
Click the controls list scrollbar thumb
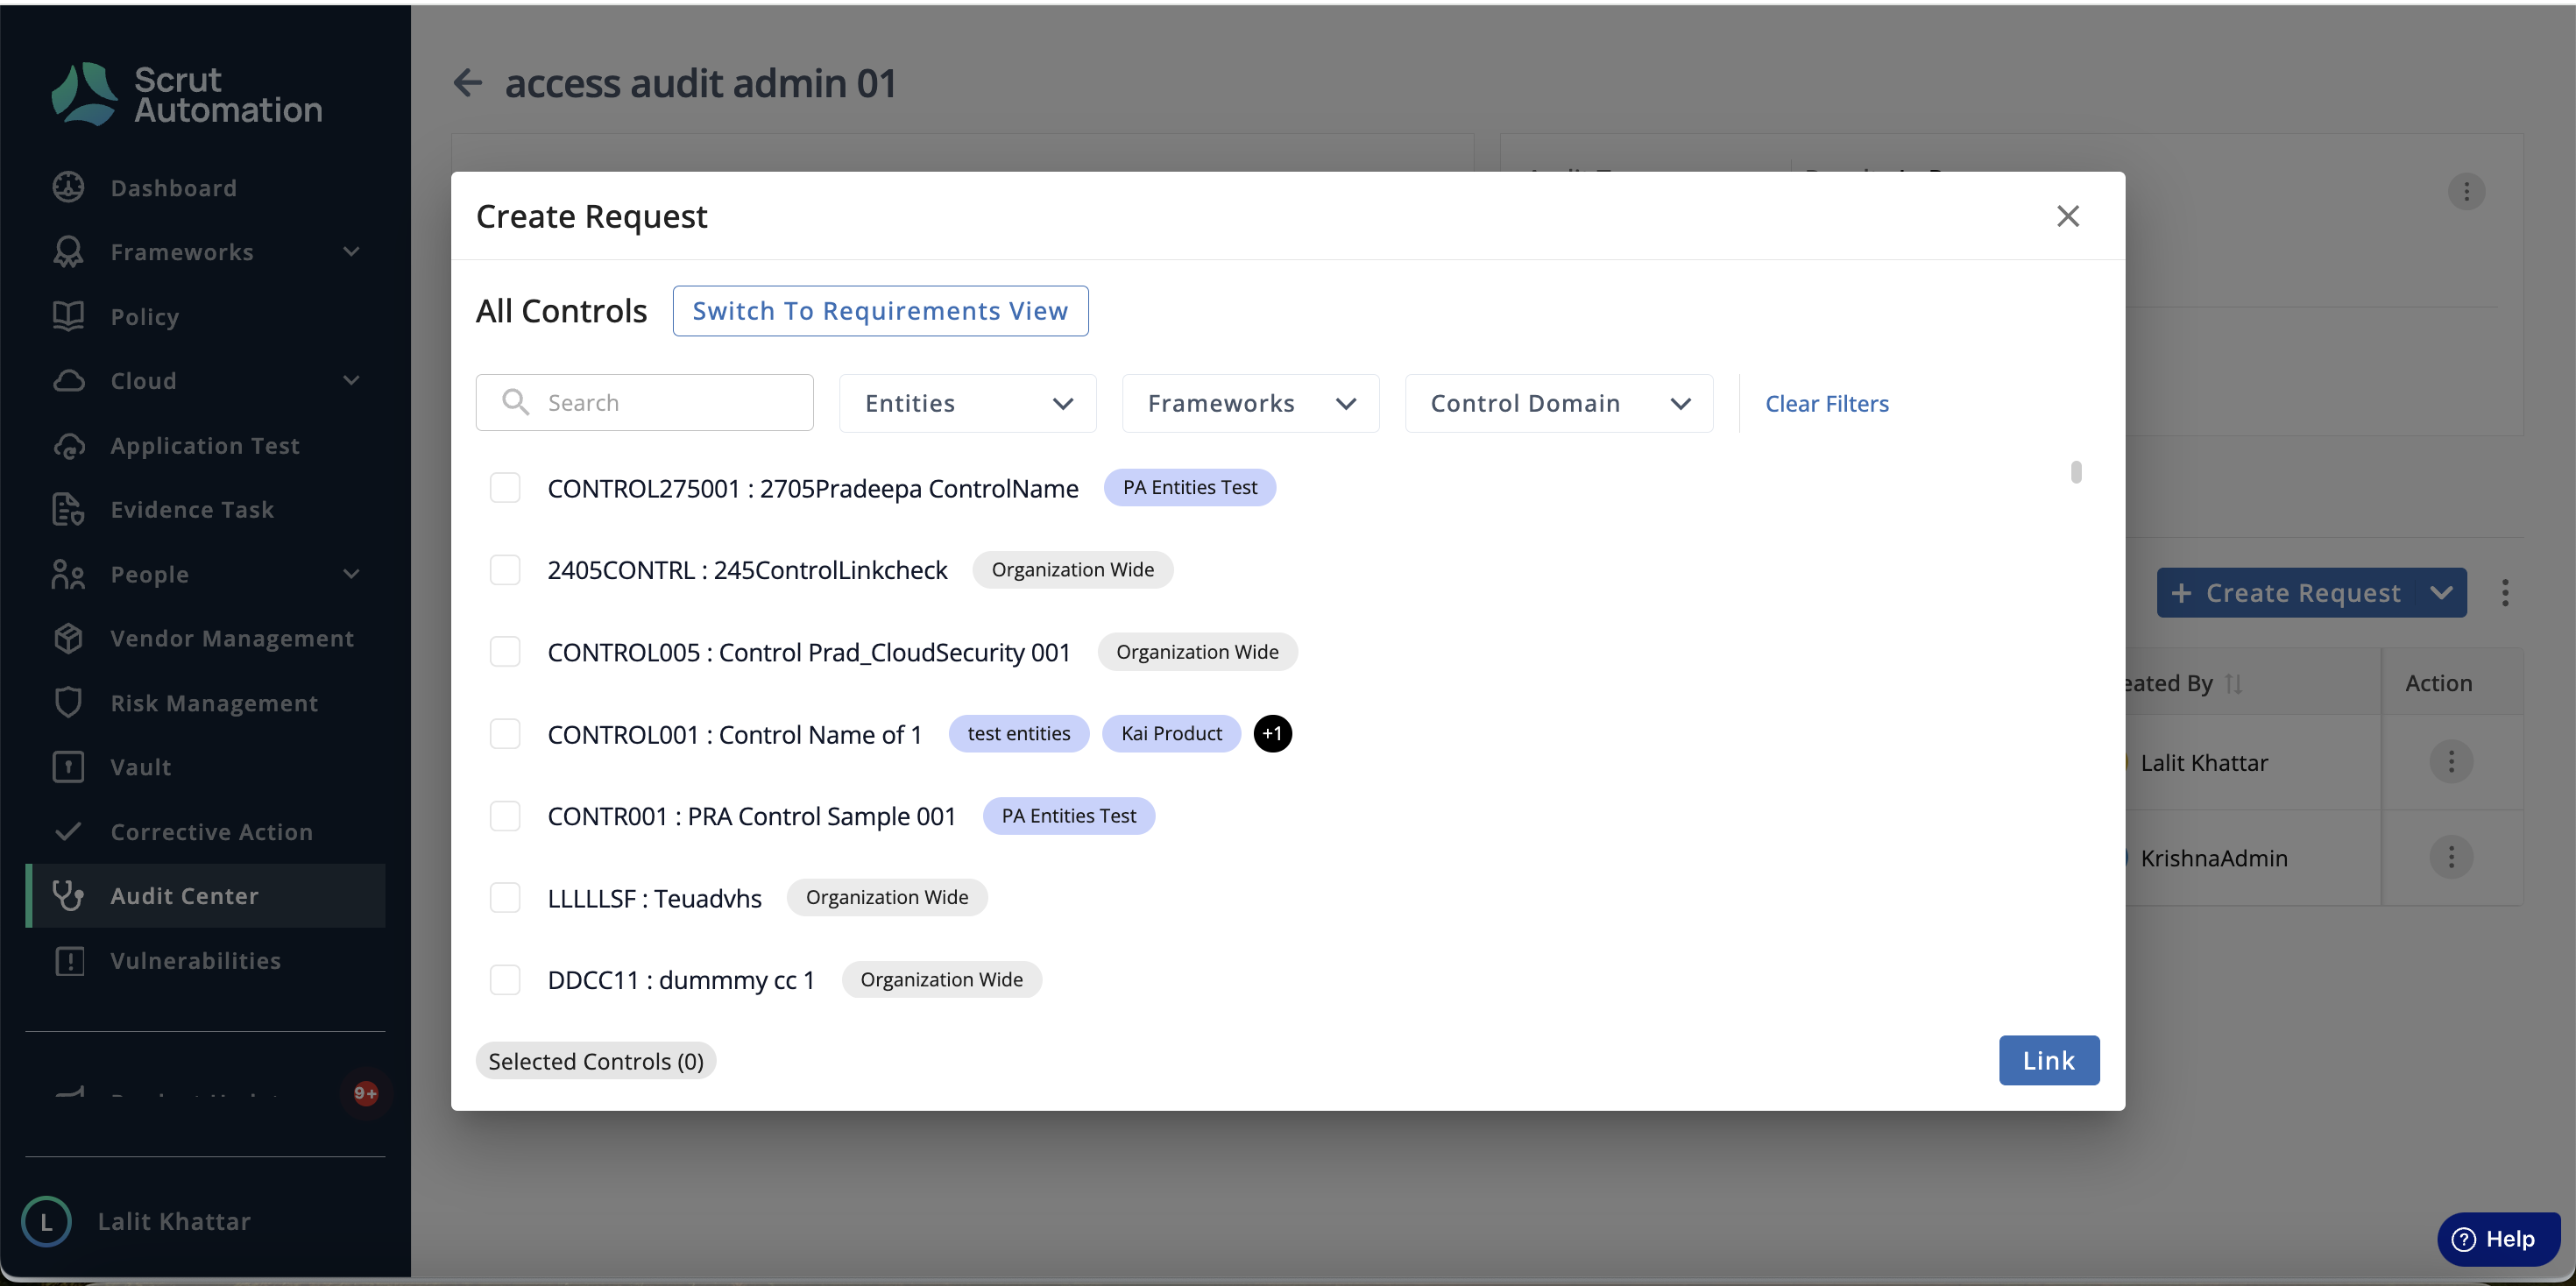pyautogui.click(x=2076, y=472)
